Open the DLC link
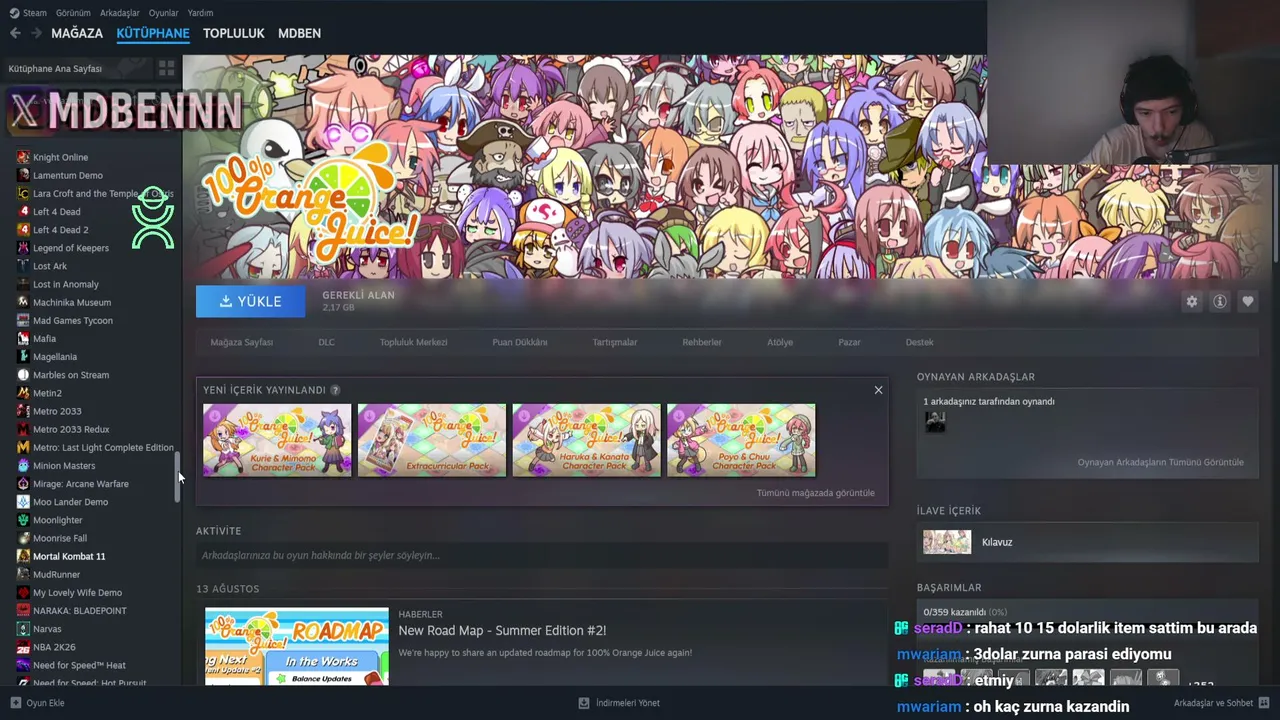The height and width of the screenshot is (720, 1280). click(x=326, y=342)
